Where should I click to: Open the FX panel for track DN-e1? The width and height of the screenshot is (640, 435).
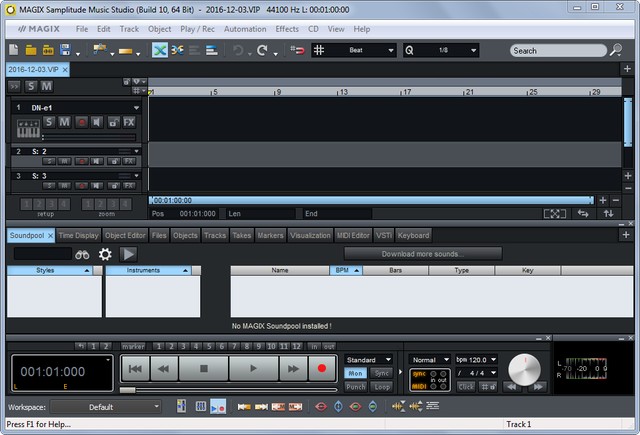[x=129, y=122]
